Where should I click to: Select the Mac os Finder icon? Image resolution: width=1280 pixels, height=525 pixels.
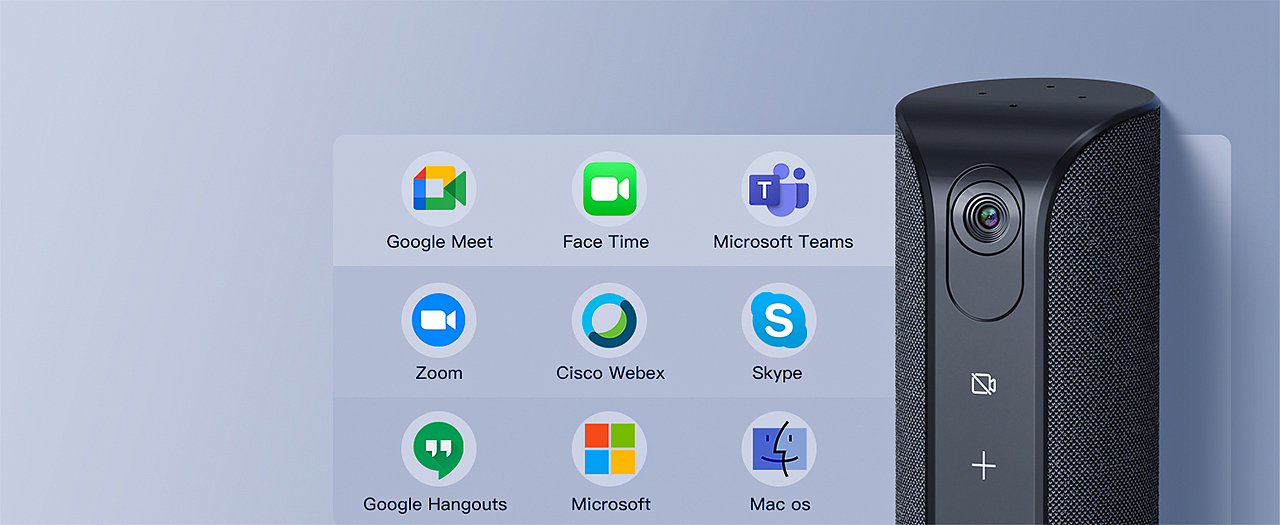point(779,449)
